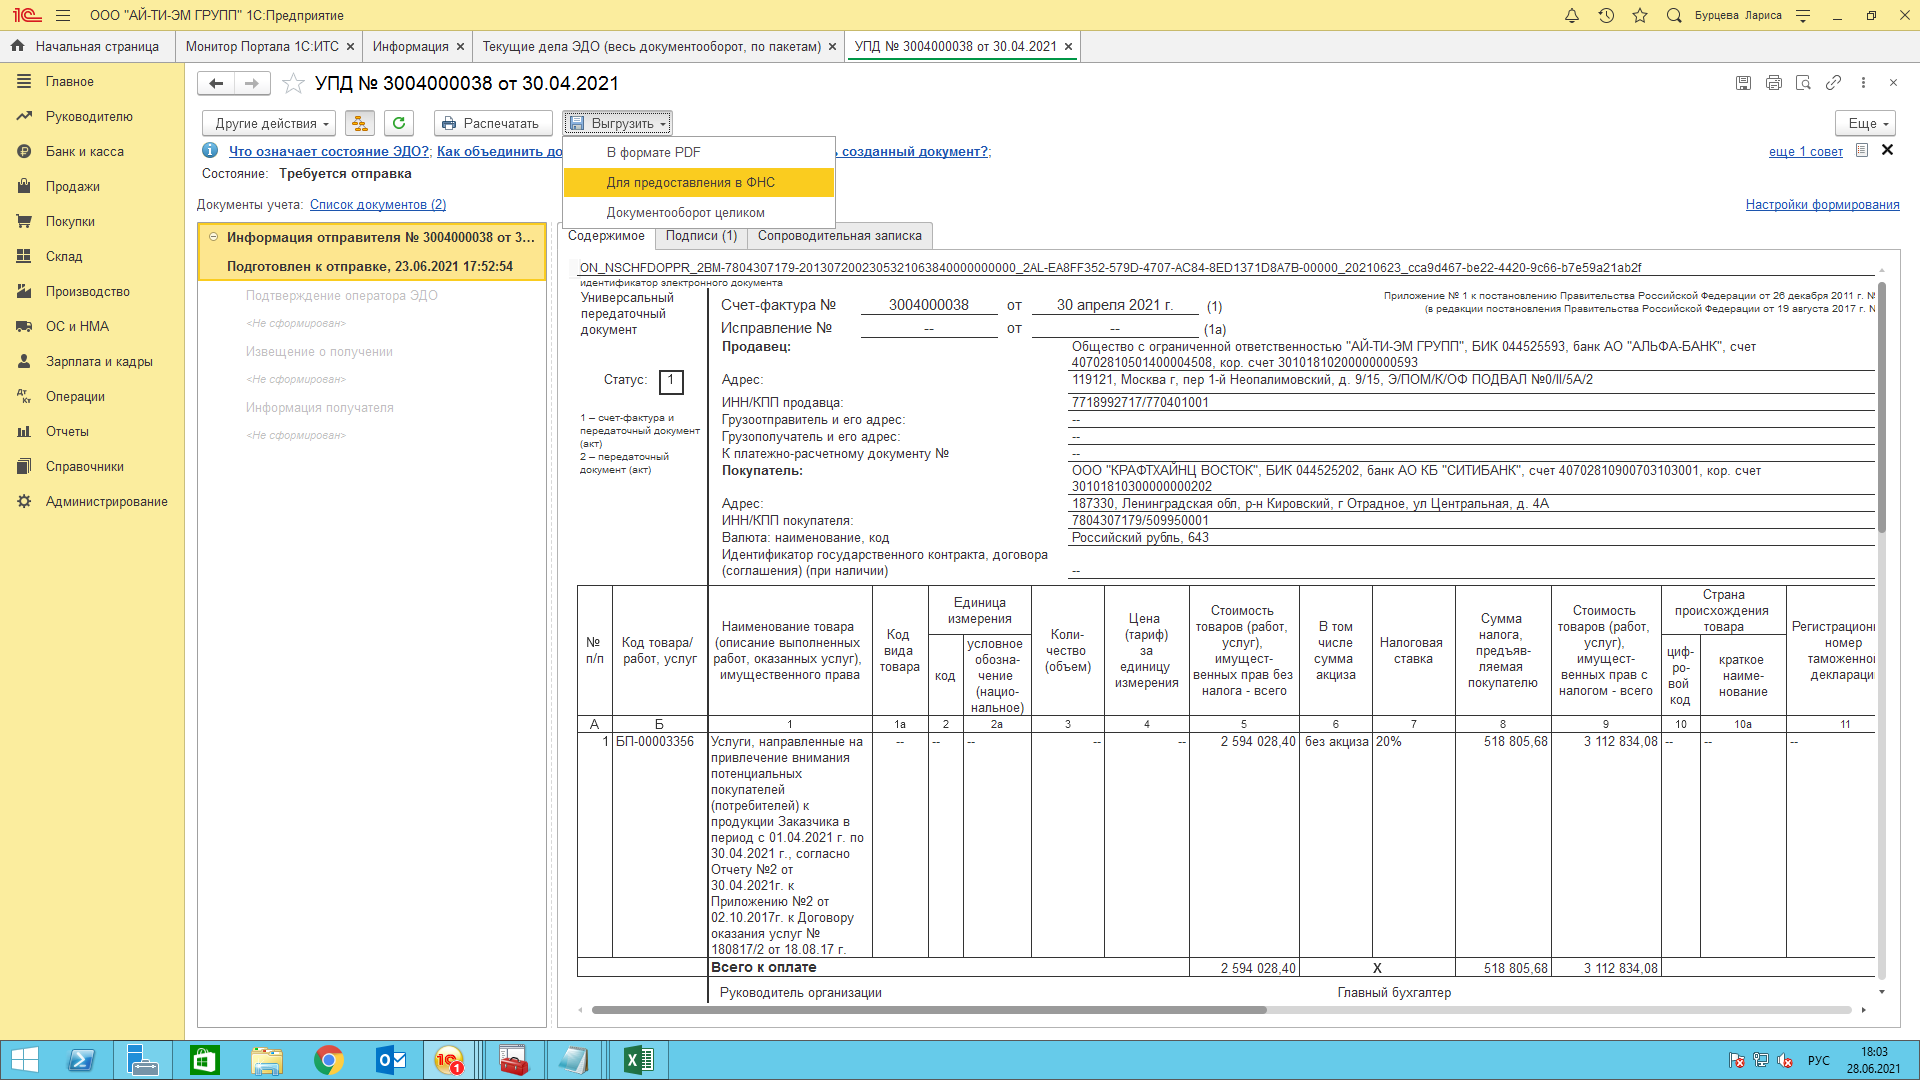Select В формате PDF export option

(653, 152)
